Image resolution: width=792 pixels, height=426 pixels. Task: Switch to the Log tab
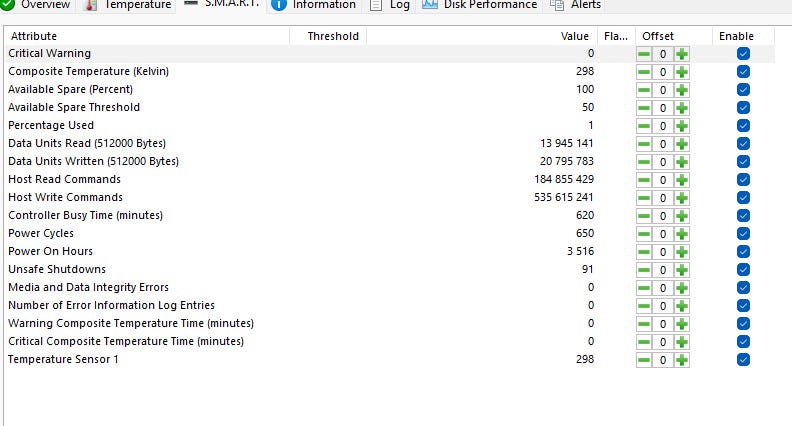pyautogui.click(x=389, y=5)
